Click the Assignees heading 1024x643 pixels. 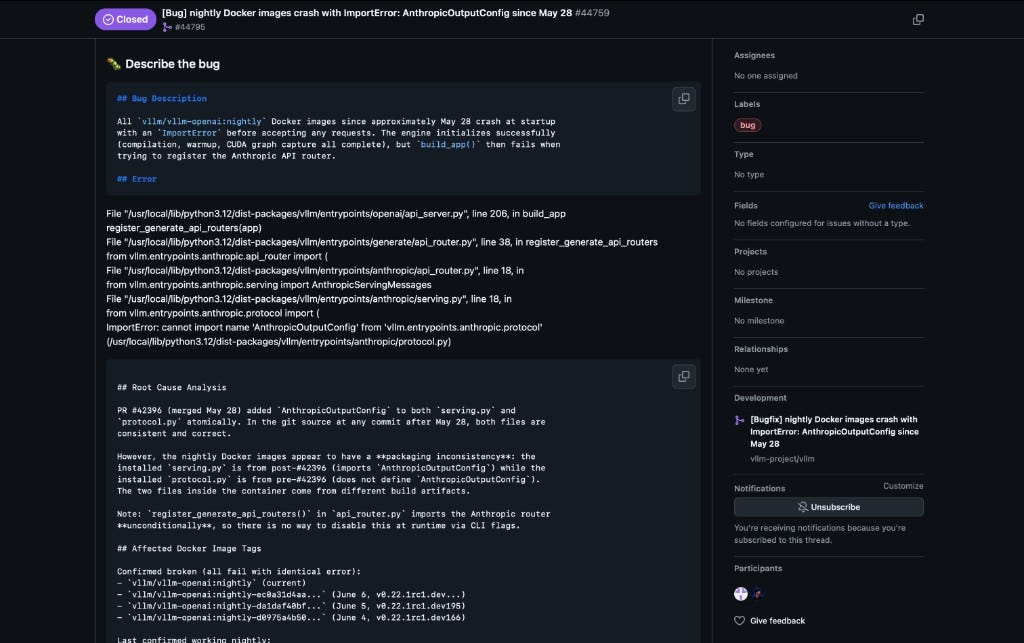(x=754, y=55)
